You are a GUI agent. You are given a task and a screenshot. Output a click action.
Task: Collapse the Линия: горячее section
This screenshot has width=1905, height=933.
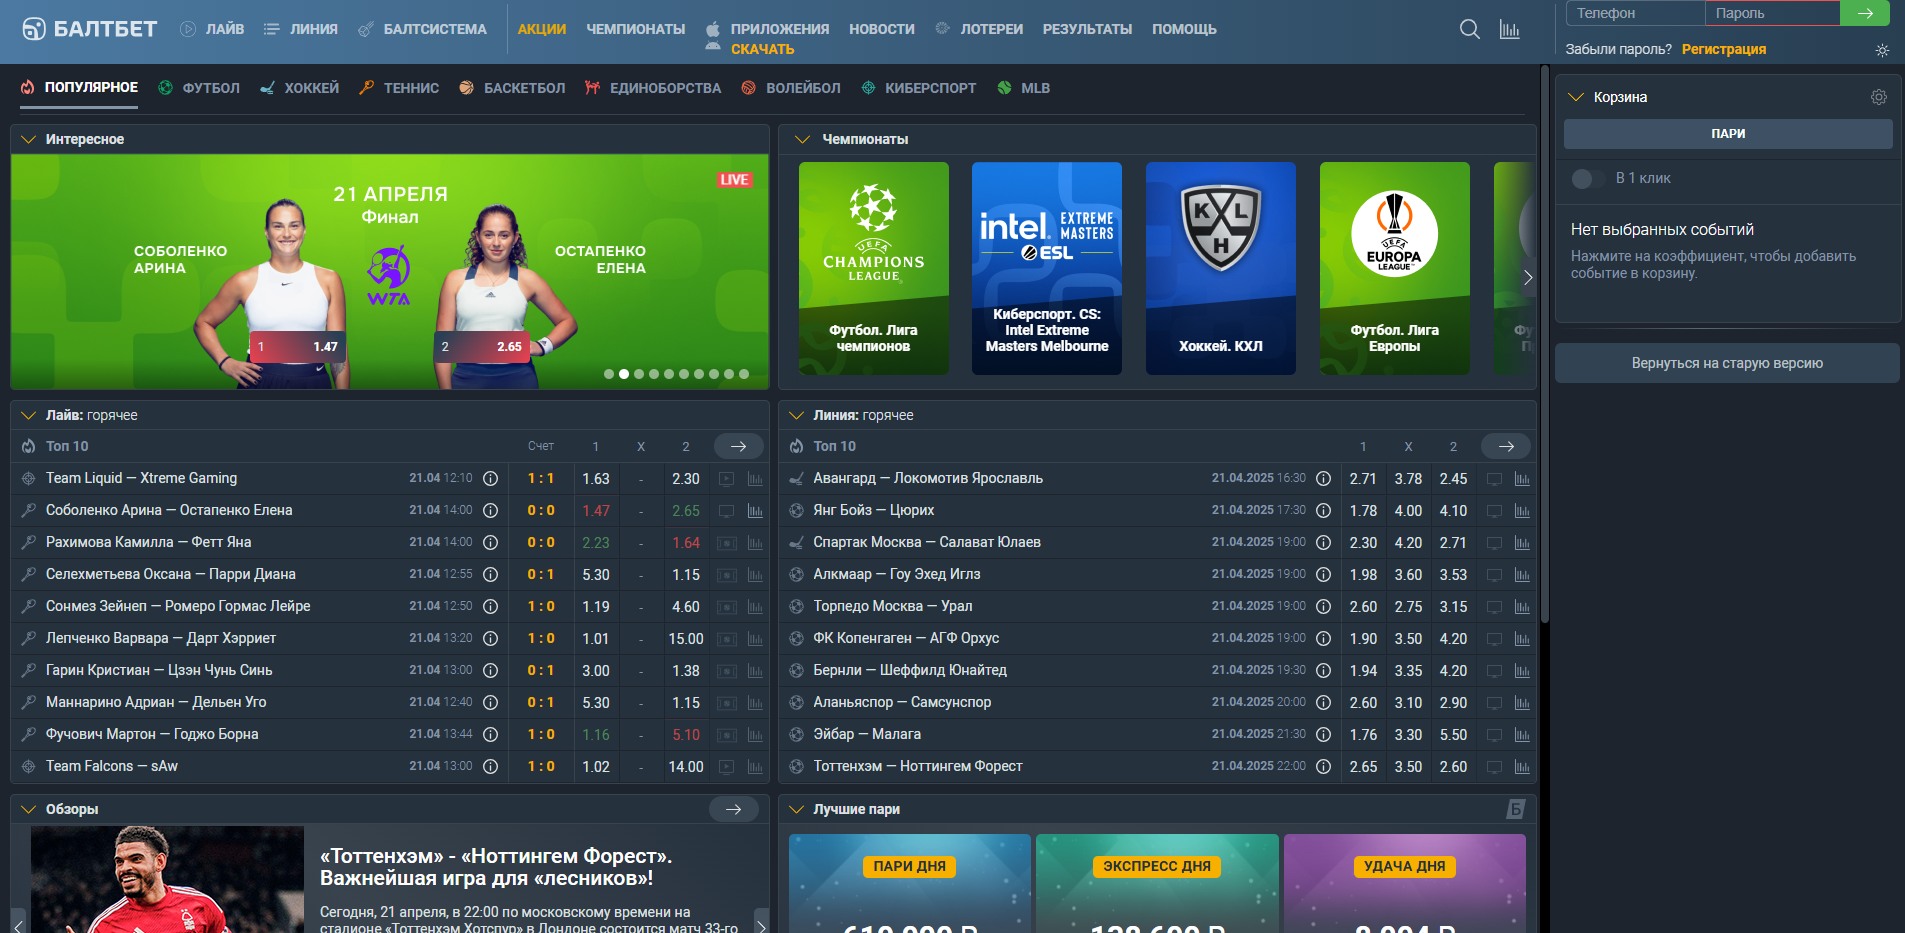click(x=796, y=415)
